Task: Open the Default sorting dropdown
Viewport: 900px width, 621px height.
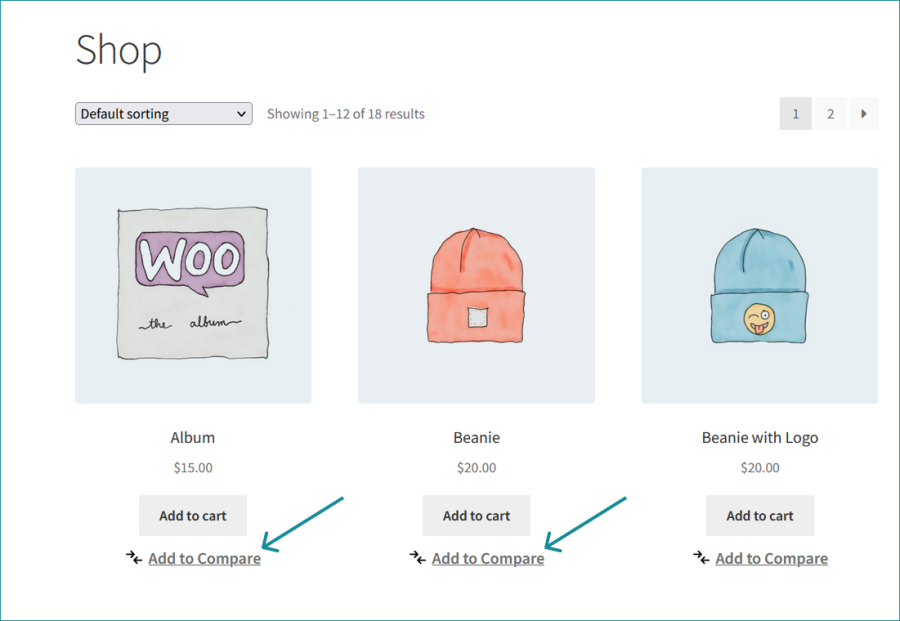Action: pyautogui.click(x=163, y=114)
